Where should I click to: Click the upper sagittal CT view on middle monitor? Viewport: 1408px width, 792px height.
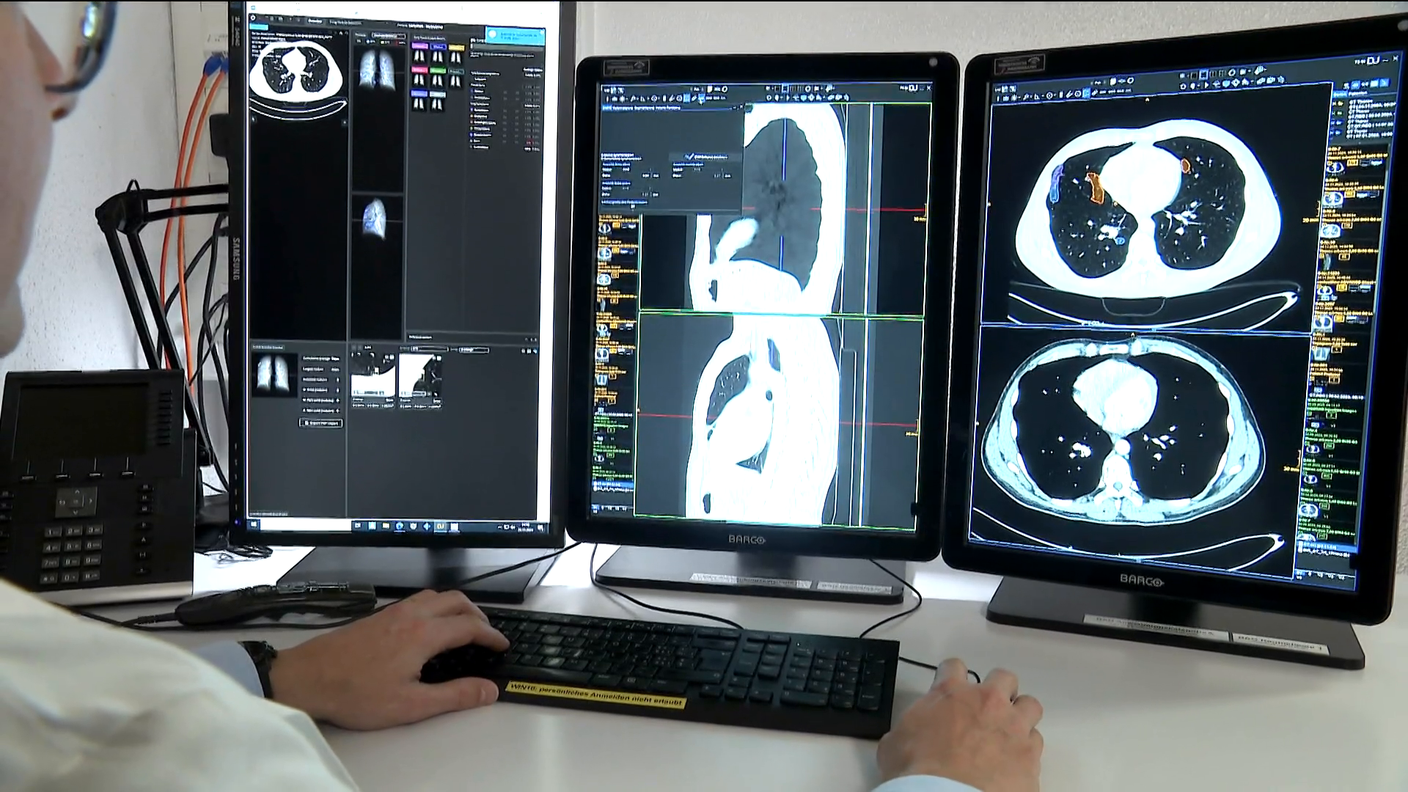click(781, 208)
